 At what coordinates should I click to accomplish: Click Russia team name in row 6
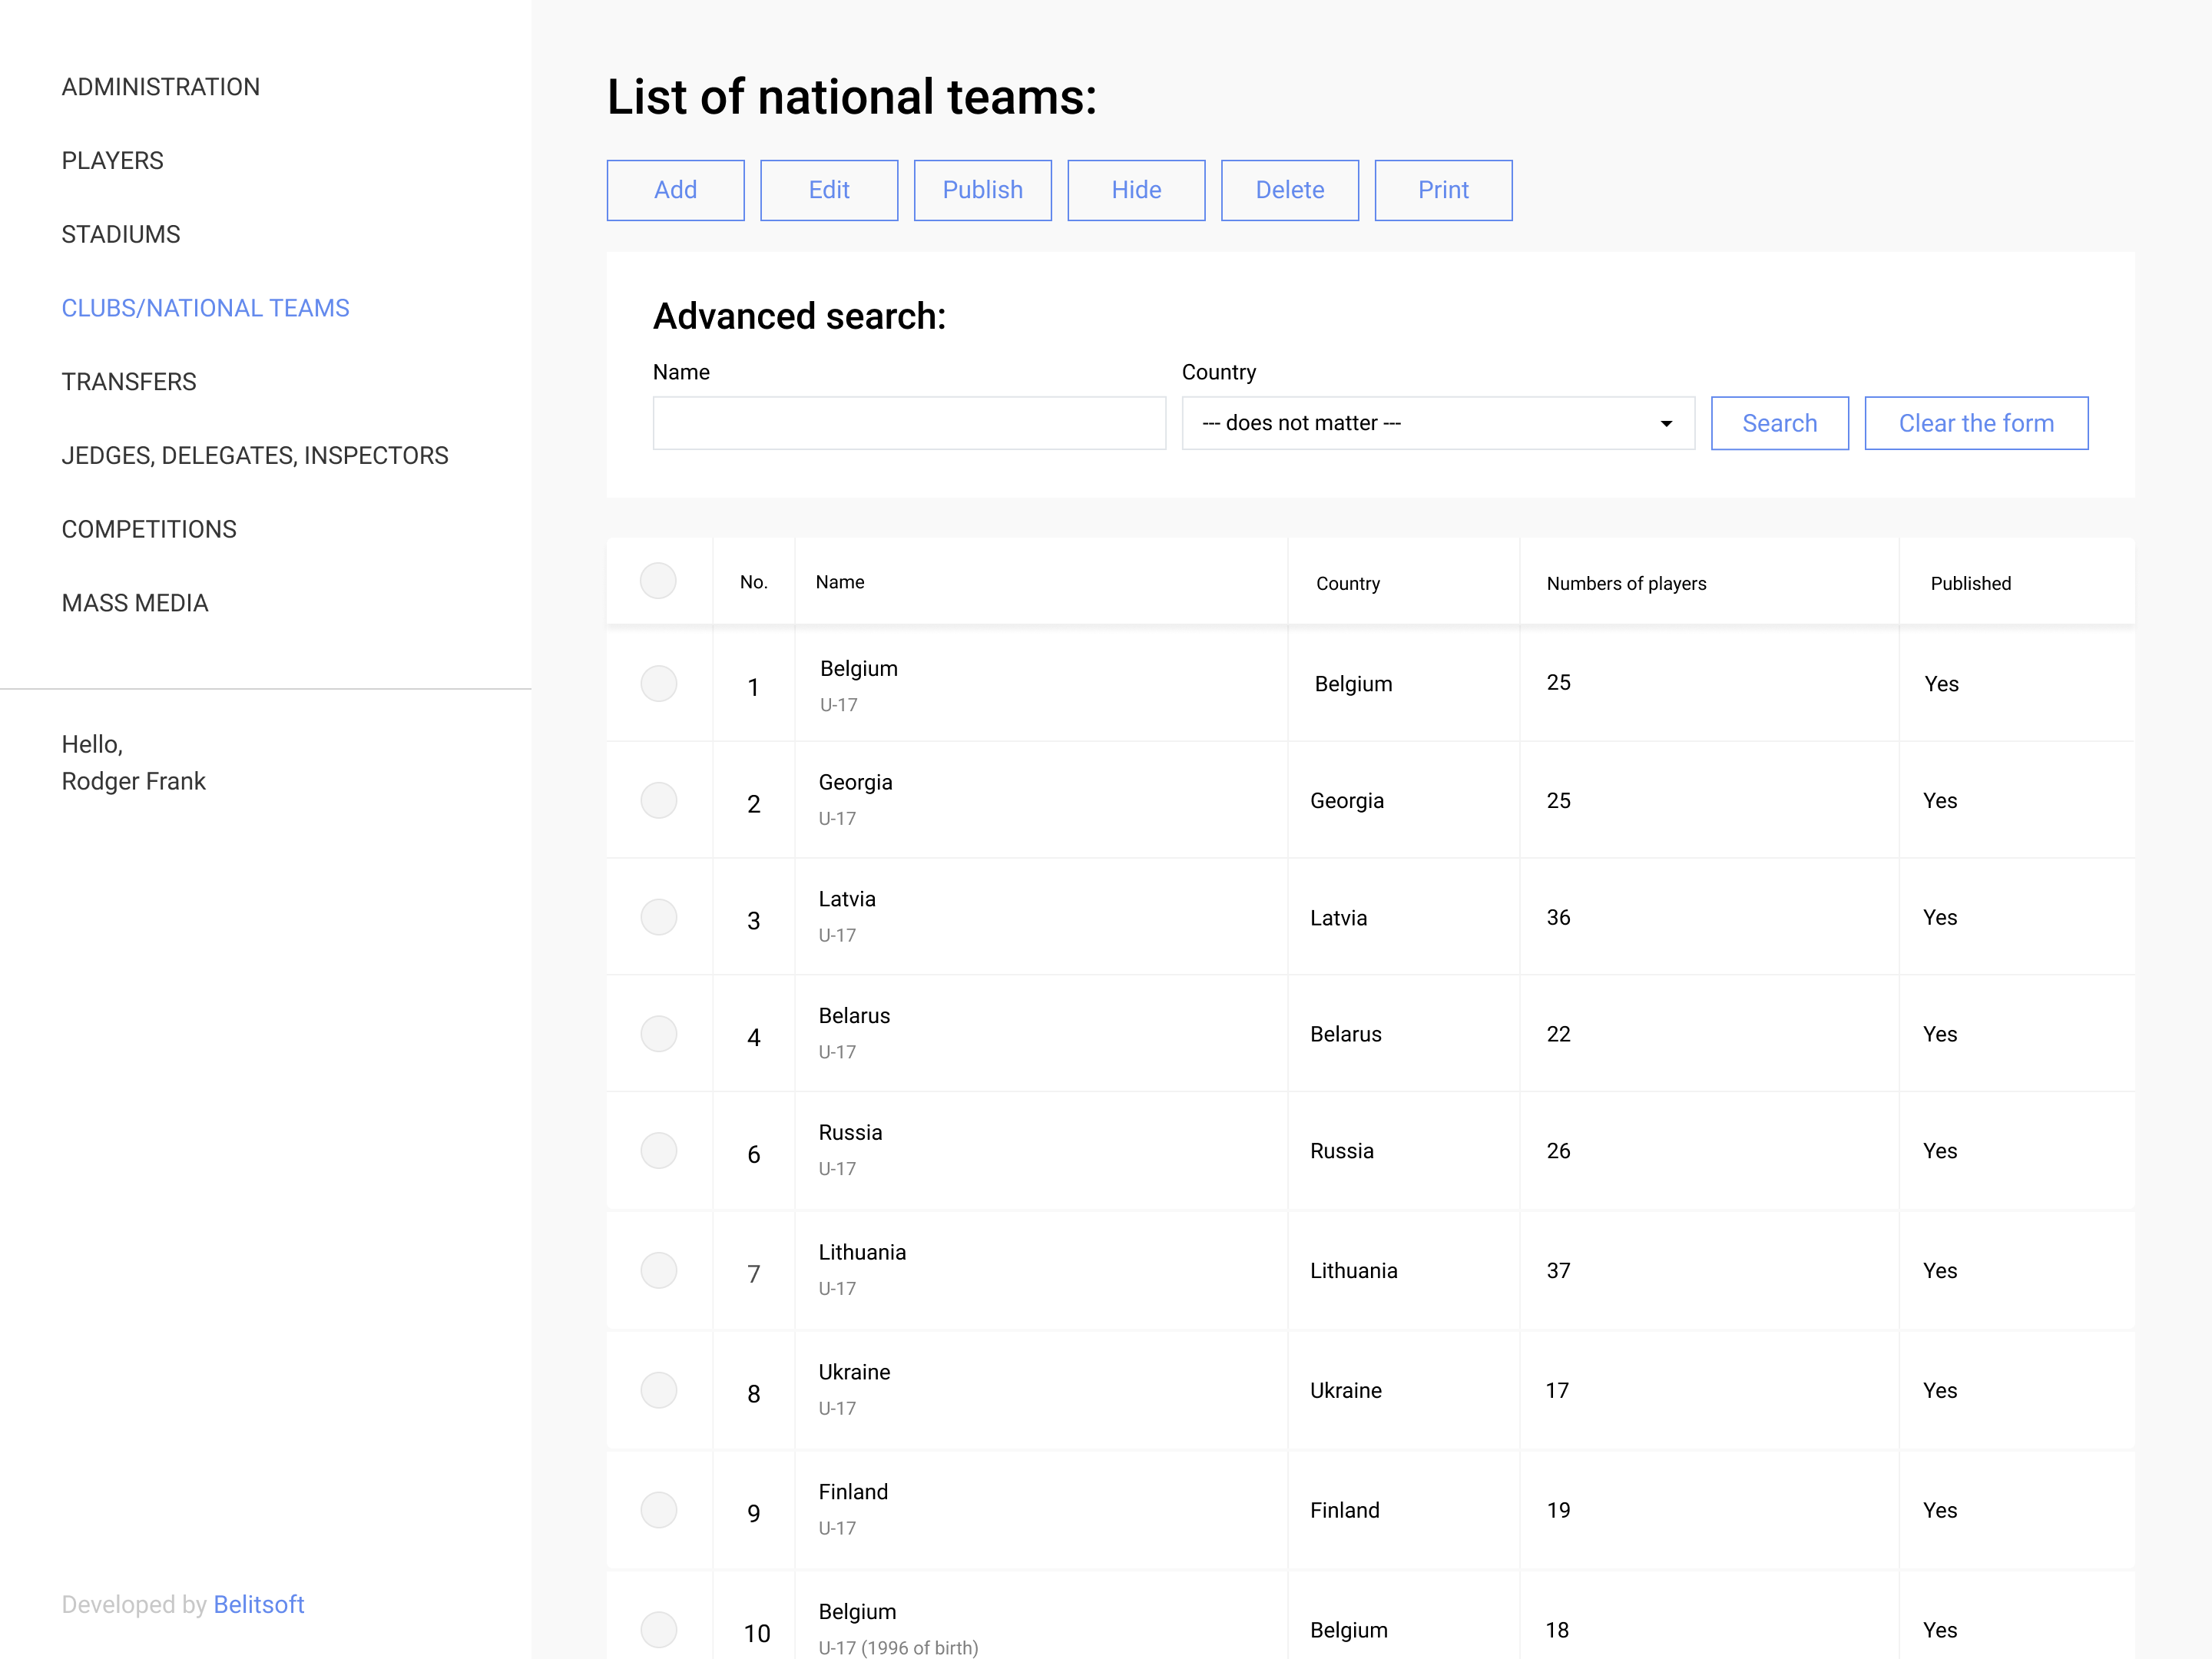point(851,1133)
